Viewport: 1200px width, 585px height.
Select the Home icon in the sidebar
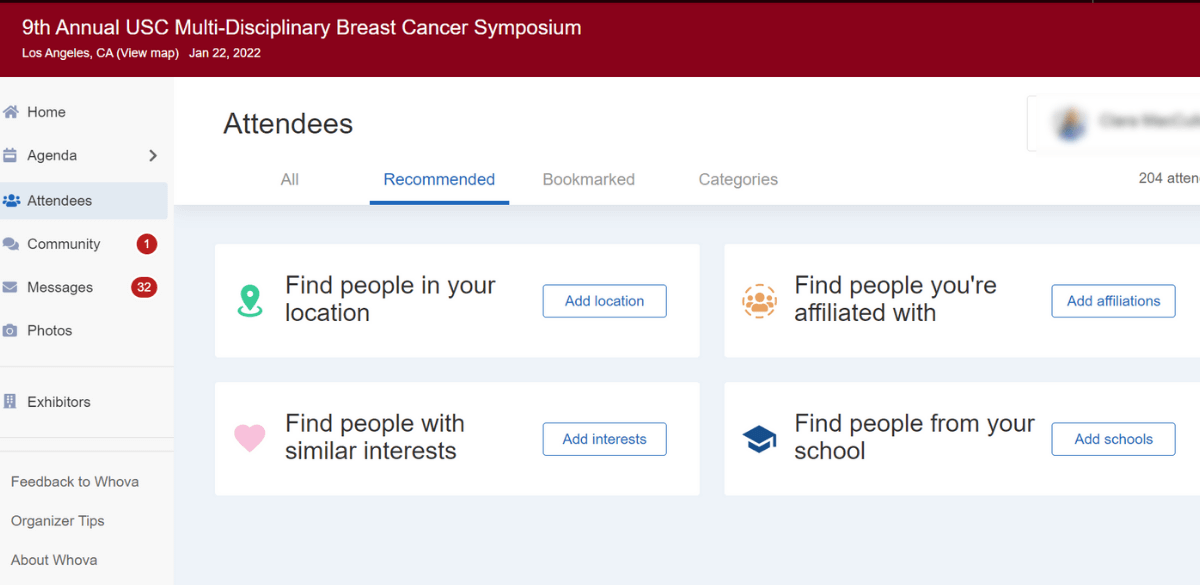click(x=10, y=112)
